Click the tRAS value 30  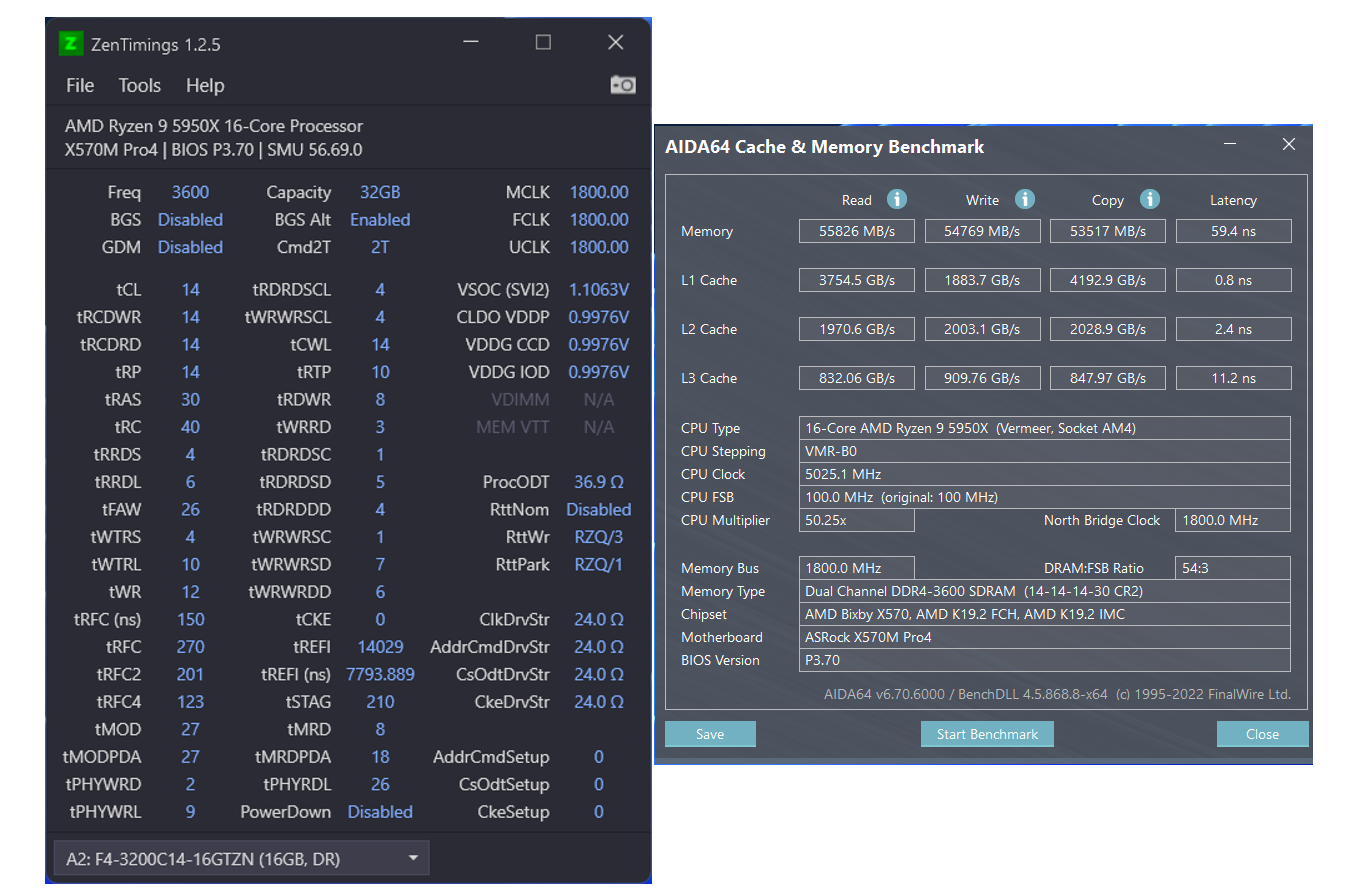click(x=190, y=400)
